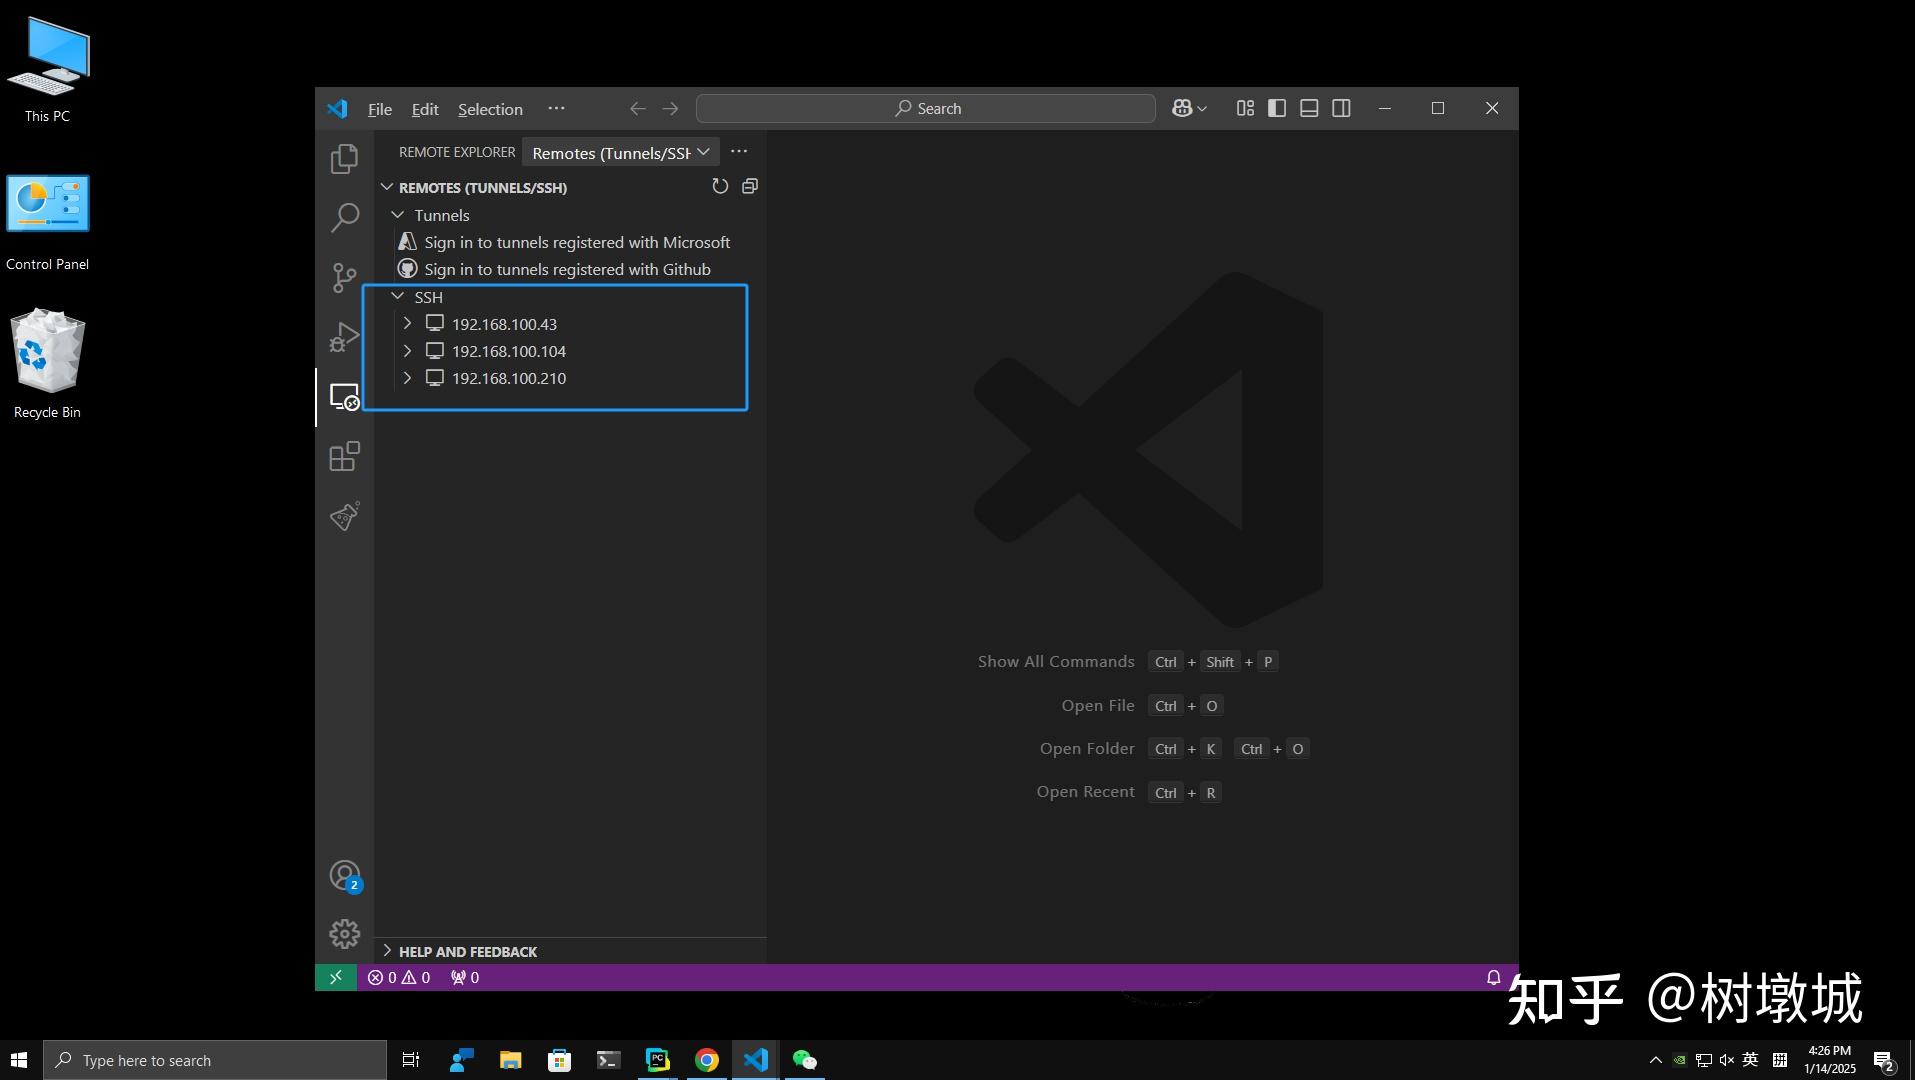This screenshot has width=1915, height=1080.
Task: Open the Accounts icon with badge
Action: coord(343,873)
